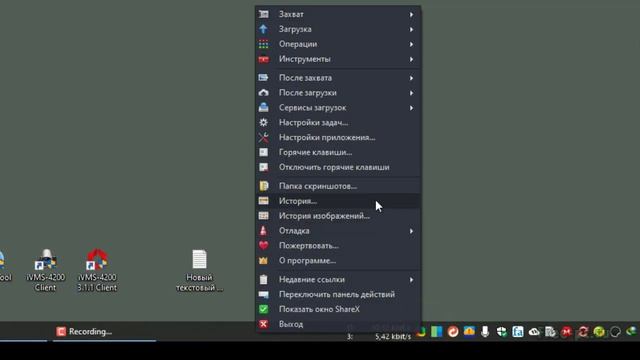Expand the Отладка submenu arrow

coord(411,231)
